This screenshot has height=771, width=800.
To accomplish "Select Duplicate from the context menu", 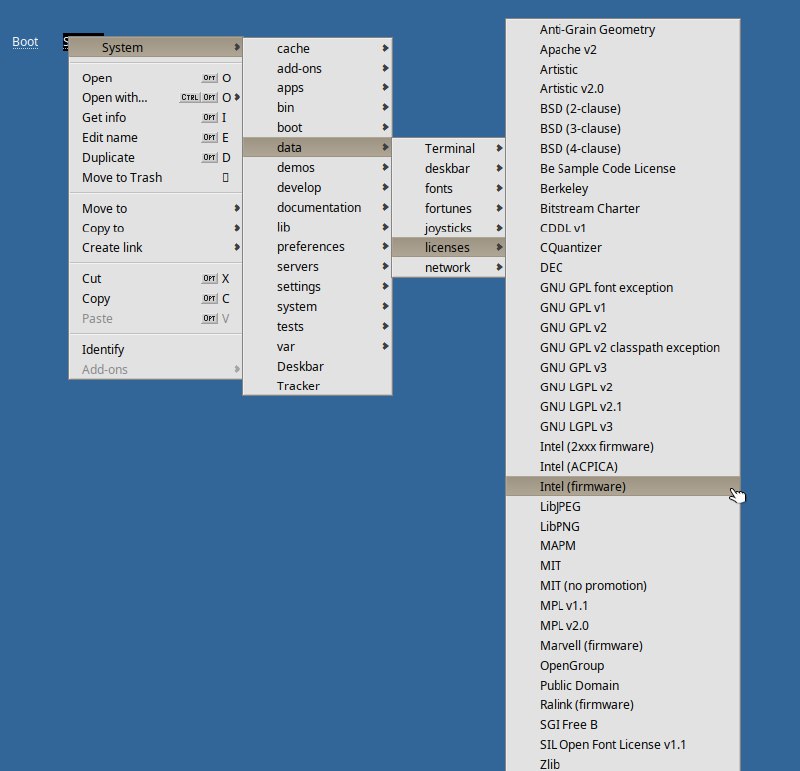I will click(108, 158).
